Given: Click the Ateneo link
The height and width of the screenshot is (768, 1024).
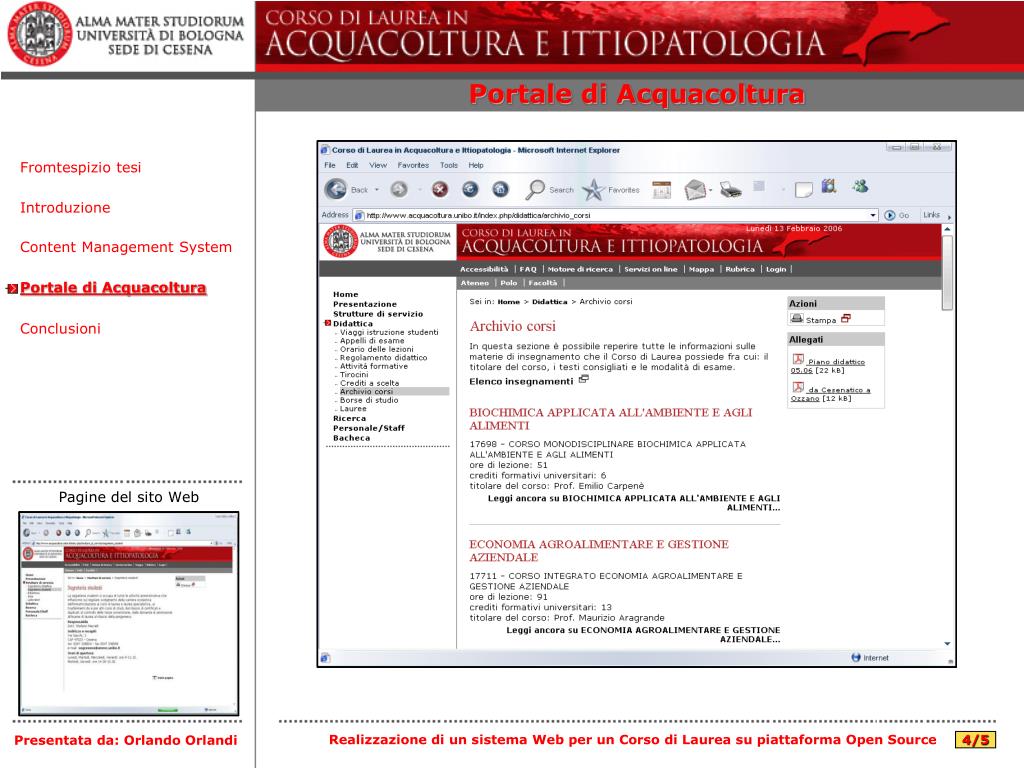Looking at the screenshot, I should 475,283.
